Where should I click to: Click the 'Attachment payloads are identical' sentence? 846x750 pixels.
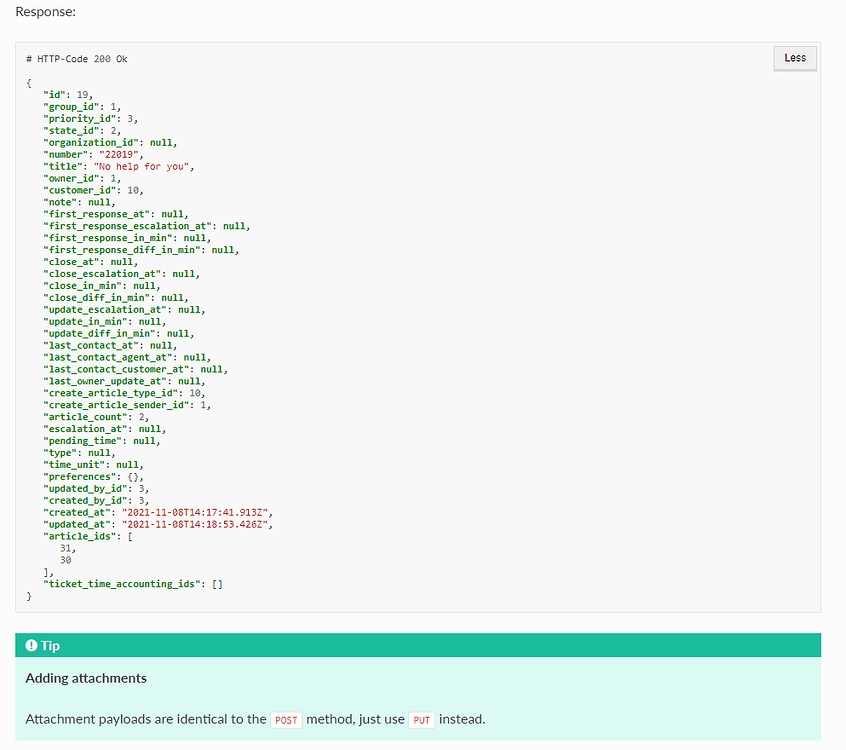coord(255,720)
